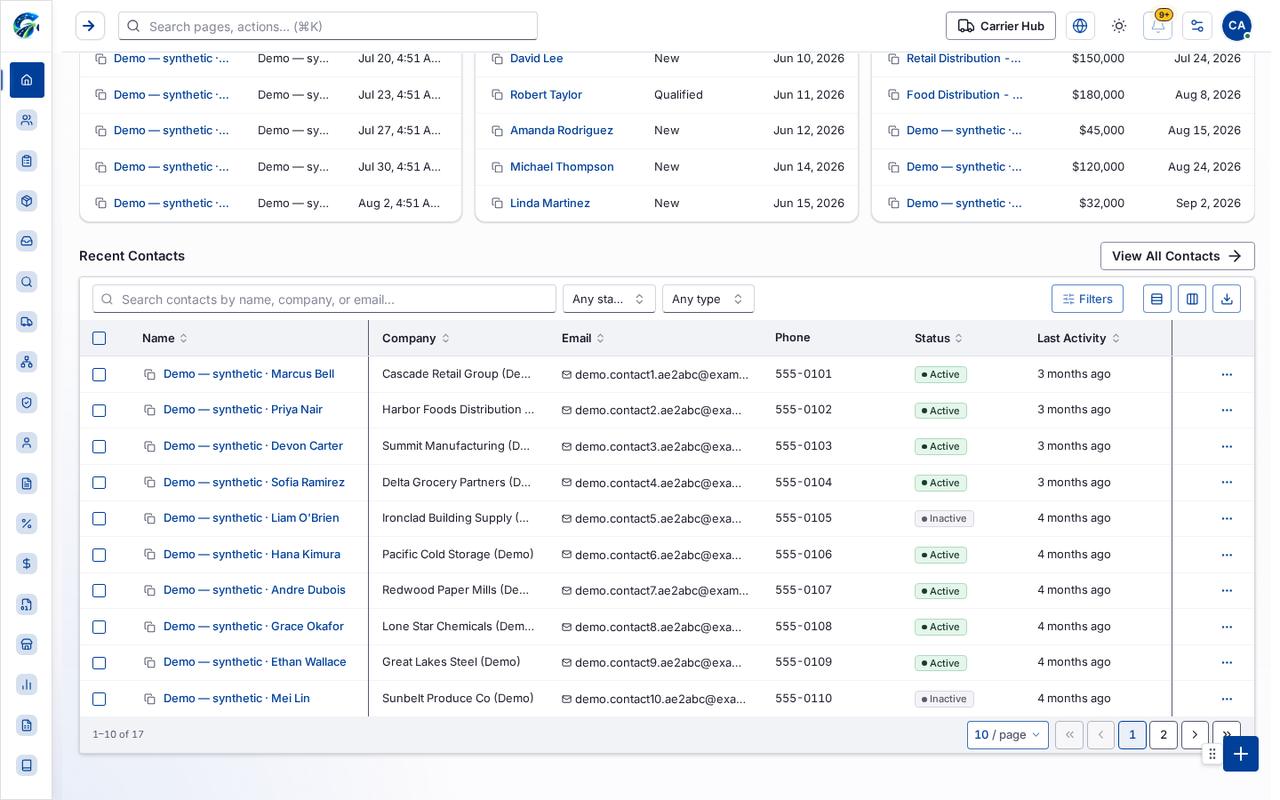Change the 10 / page size dropdown

click(1008, 735)
